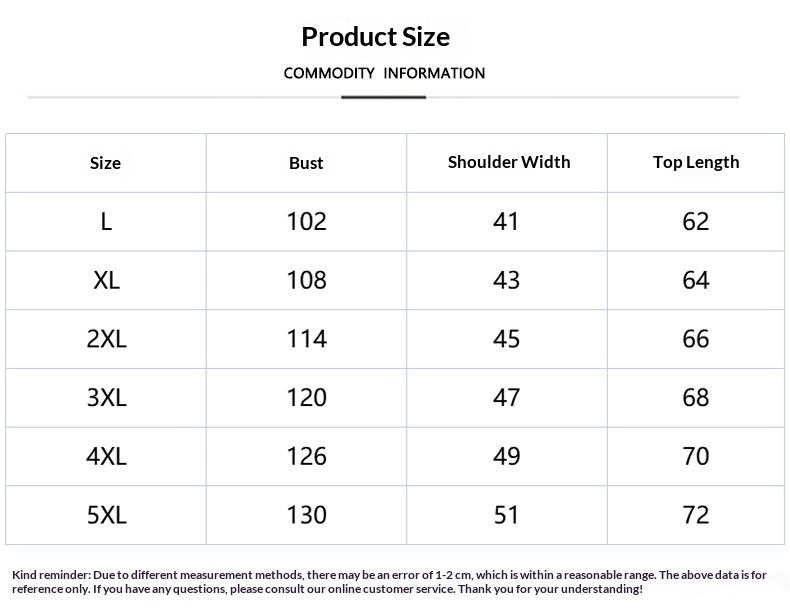Click the top length value 72
The image size is (790, 614).
coord(696,515)
